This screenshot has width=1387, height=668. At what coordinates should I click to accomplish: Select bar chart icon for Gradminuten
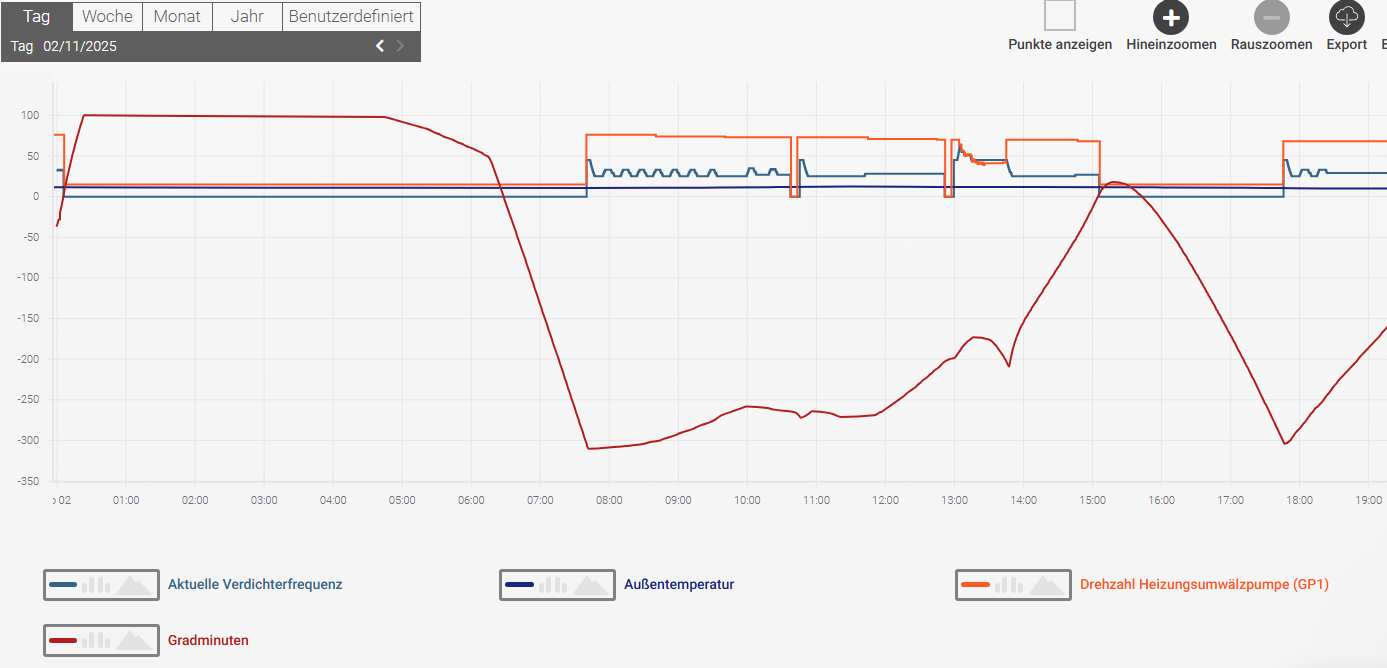[x=95, y=641]
